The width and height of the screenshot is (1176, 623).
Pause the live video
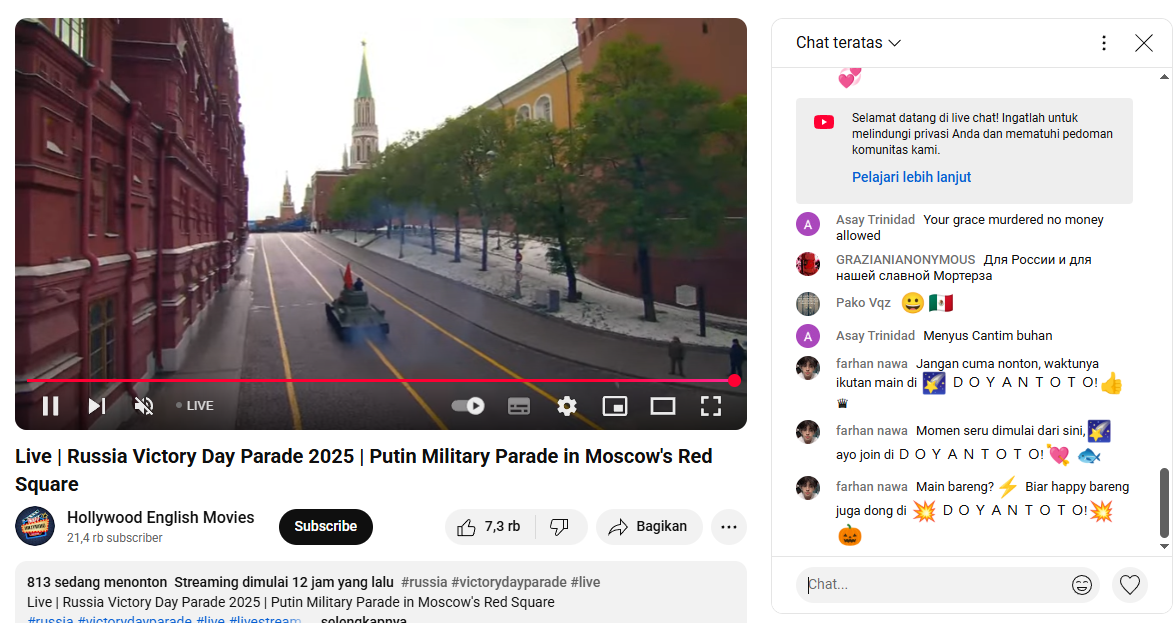pos(50,406)
